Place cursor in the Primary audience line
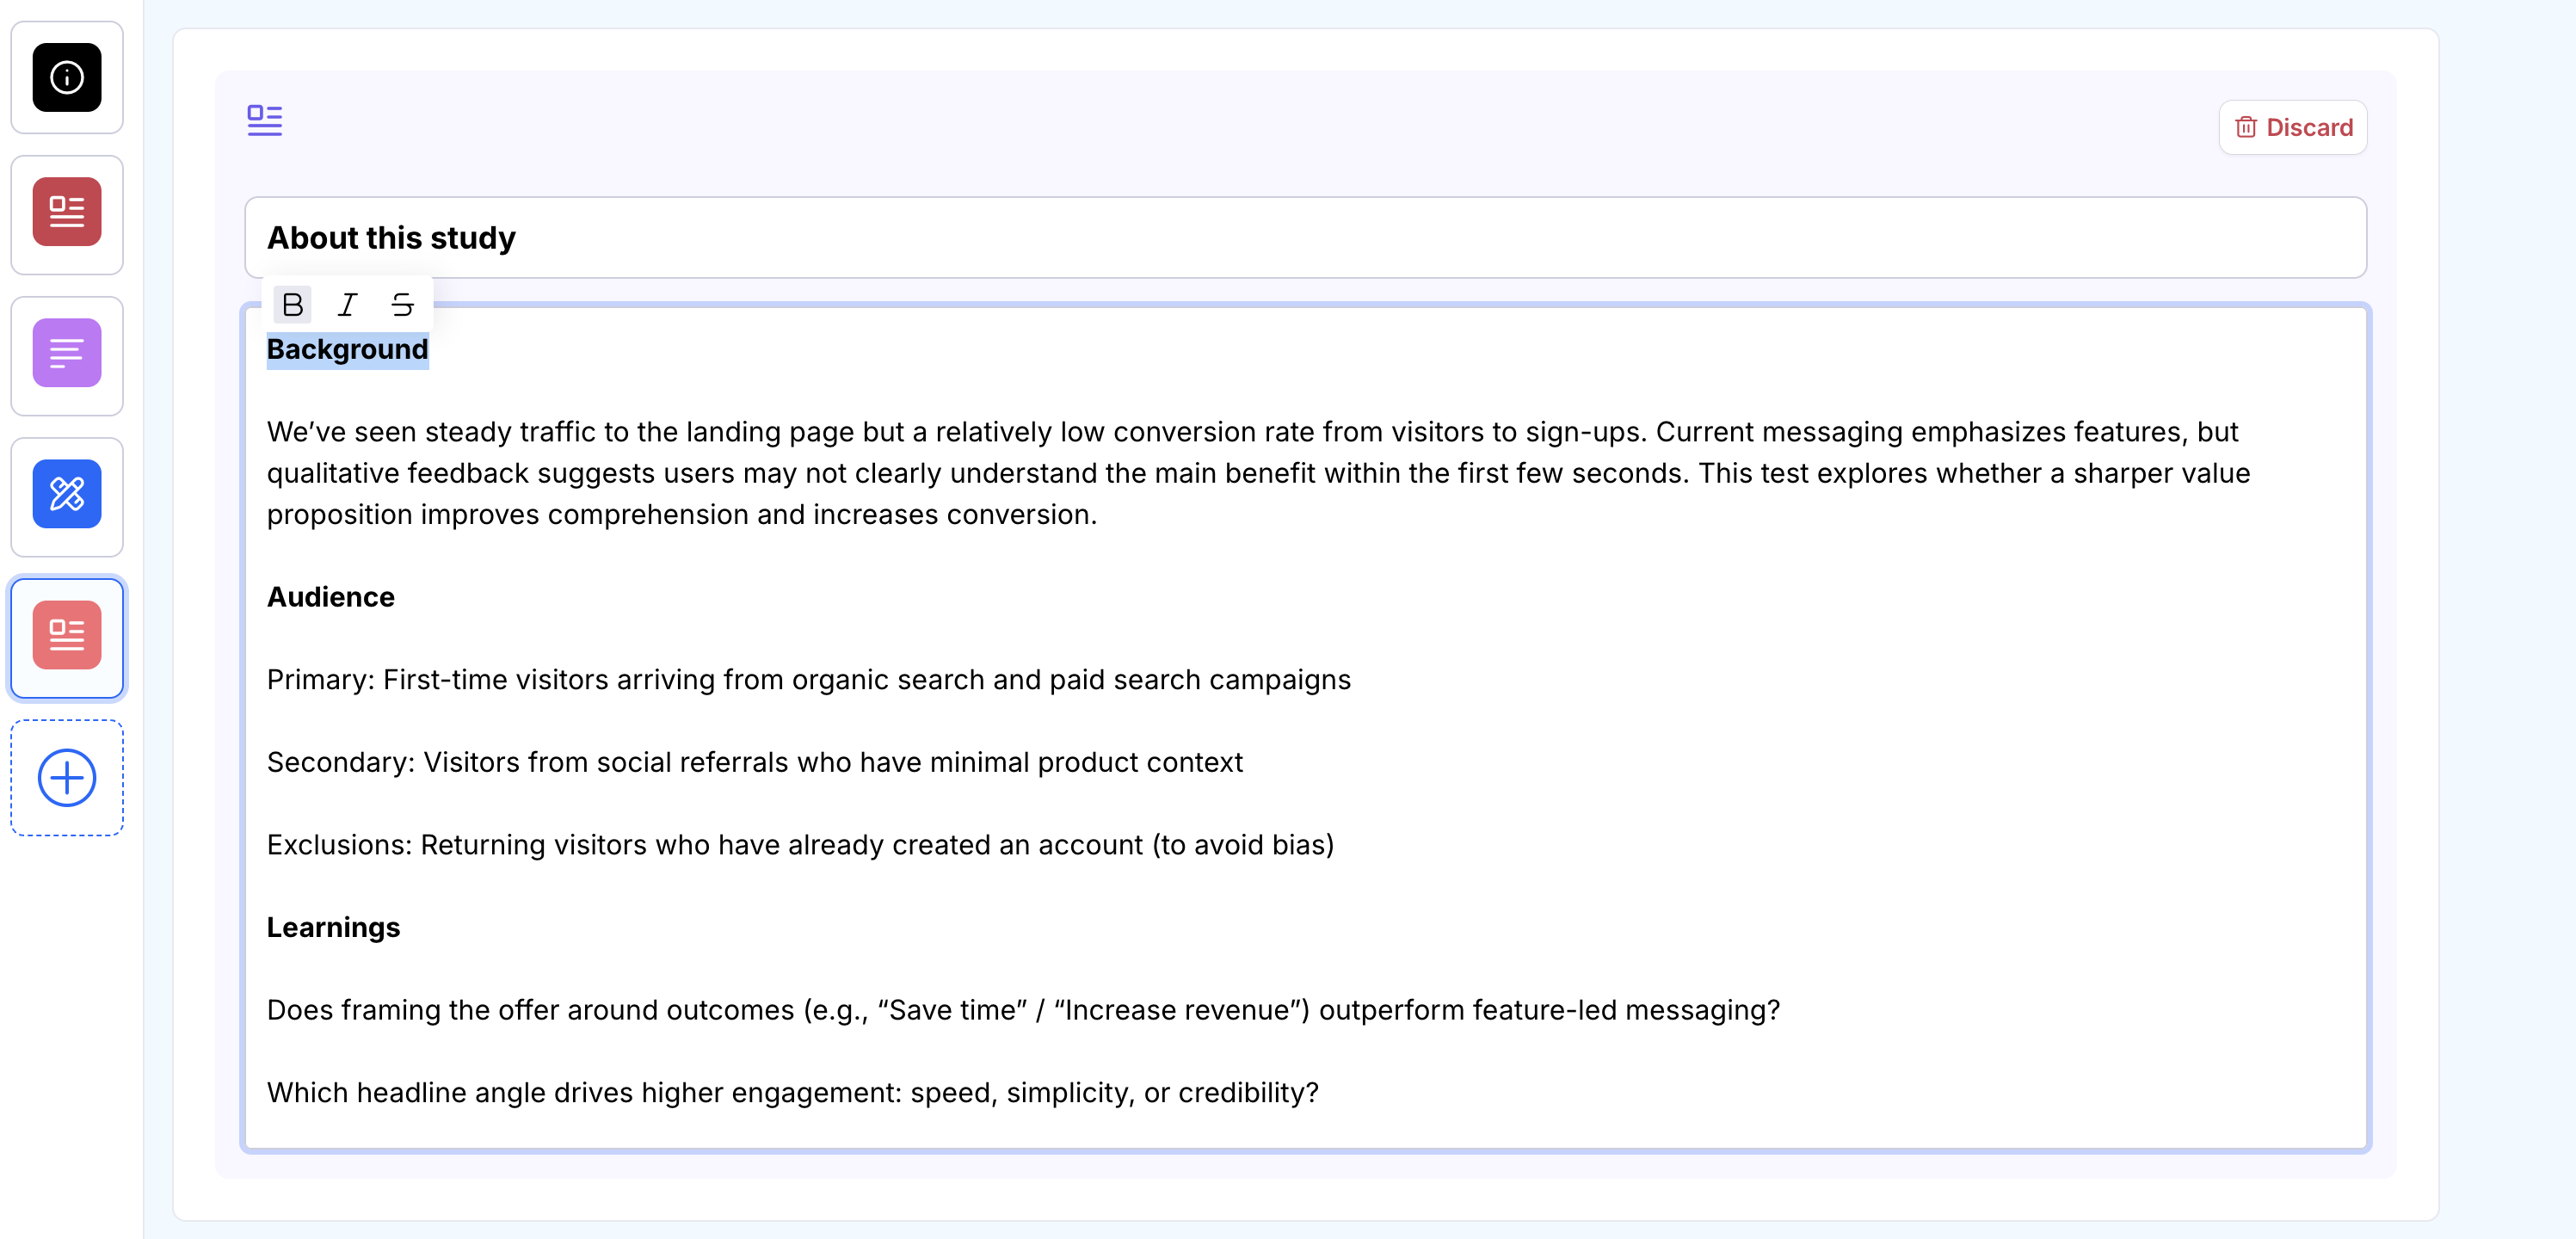 click(x=808, y=680)
